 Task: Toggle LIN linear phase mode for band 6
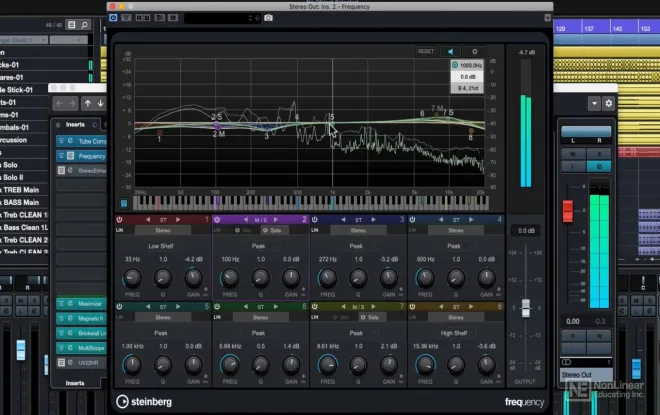coord(217,317)
